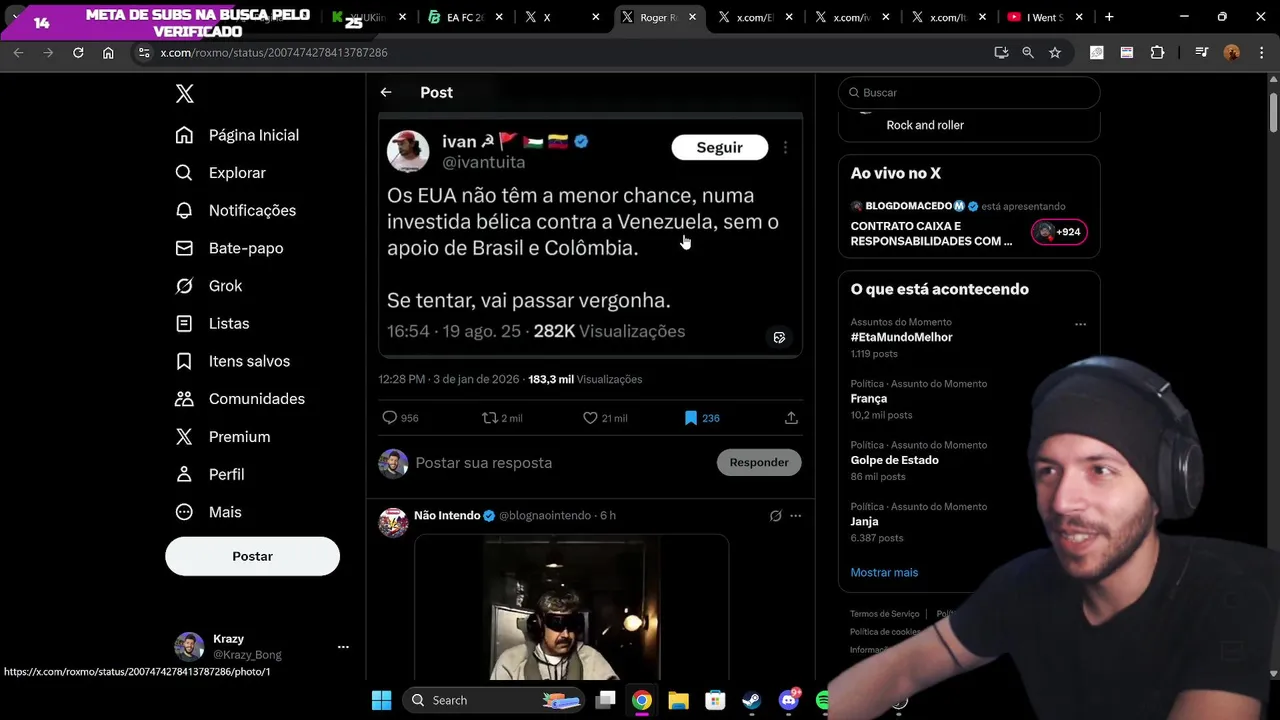Like the post with 21 mil likes
1280x720 pixels.
tap(590, 418)
